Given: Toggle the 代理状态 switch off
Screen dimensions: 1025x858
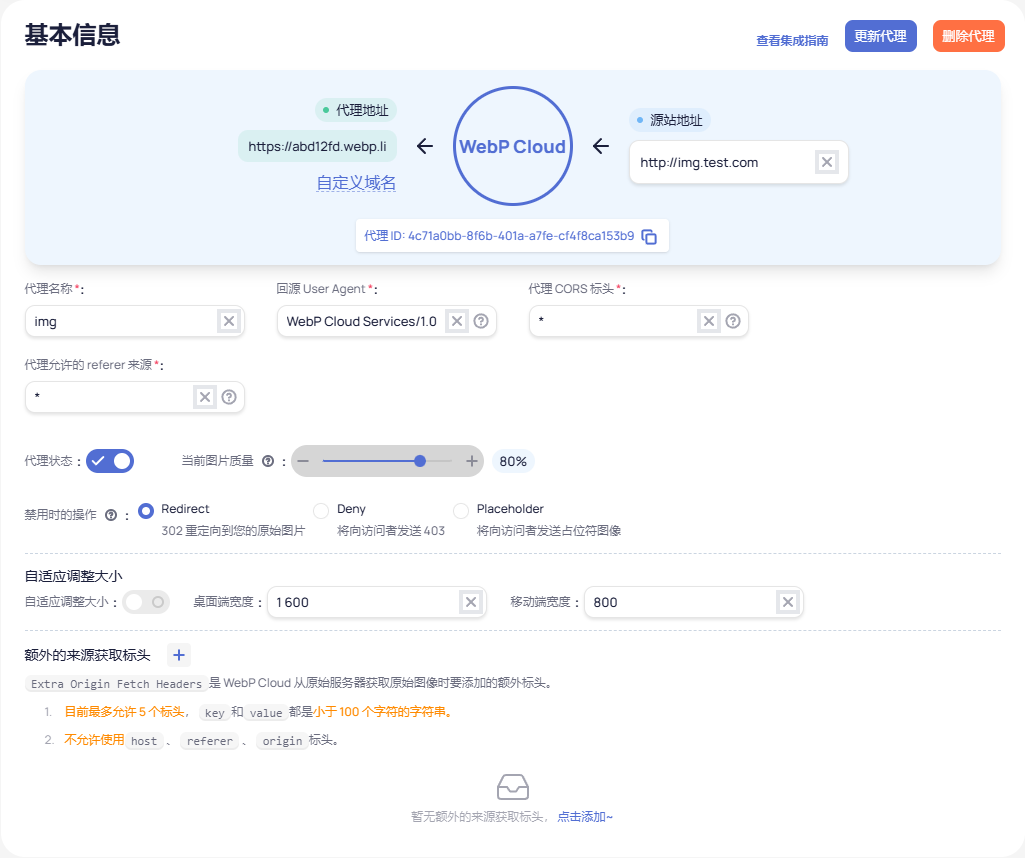Looking at the screenshot, I should [110, 461].
